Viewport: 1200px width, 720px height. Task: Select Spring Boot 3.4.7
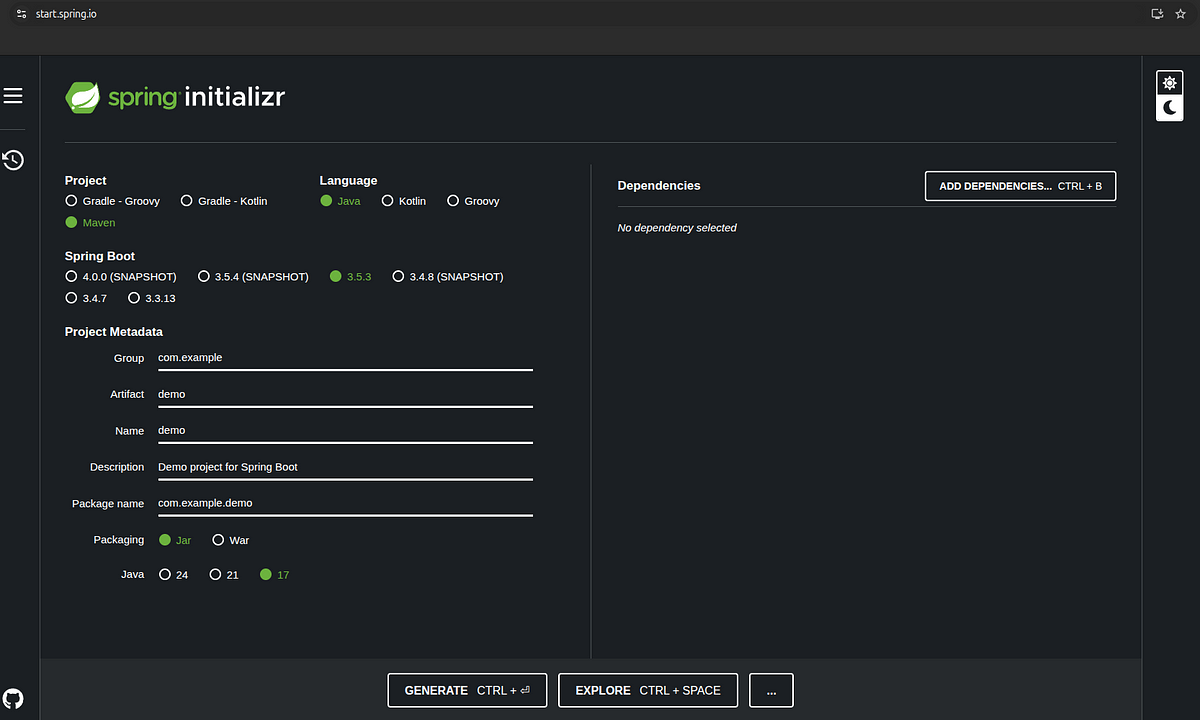(86, 298)
